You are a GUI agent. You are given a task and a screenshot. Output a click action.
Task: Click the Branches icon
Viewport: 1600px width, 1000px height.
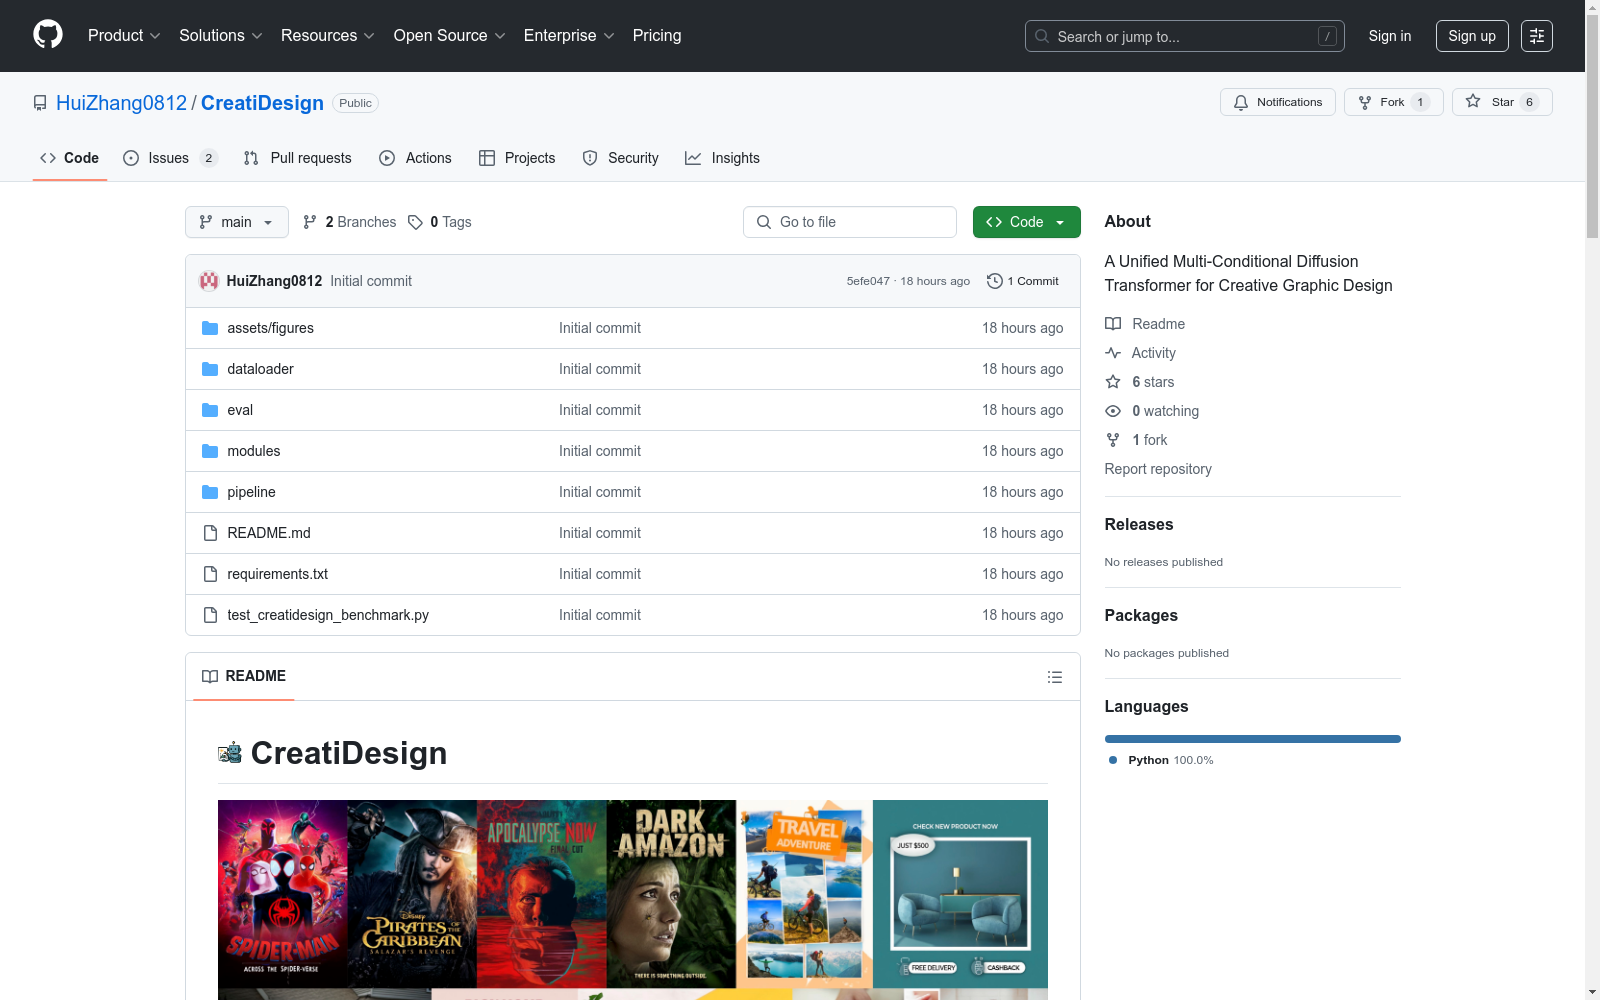point(310,222)
